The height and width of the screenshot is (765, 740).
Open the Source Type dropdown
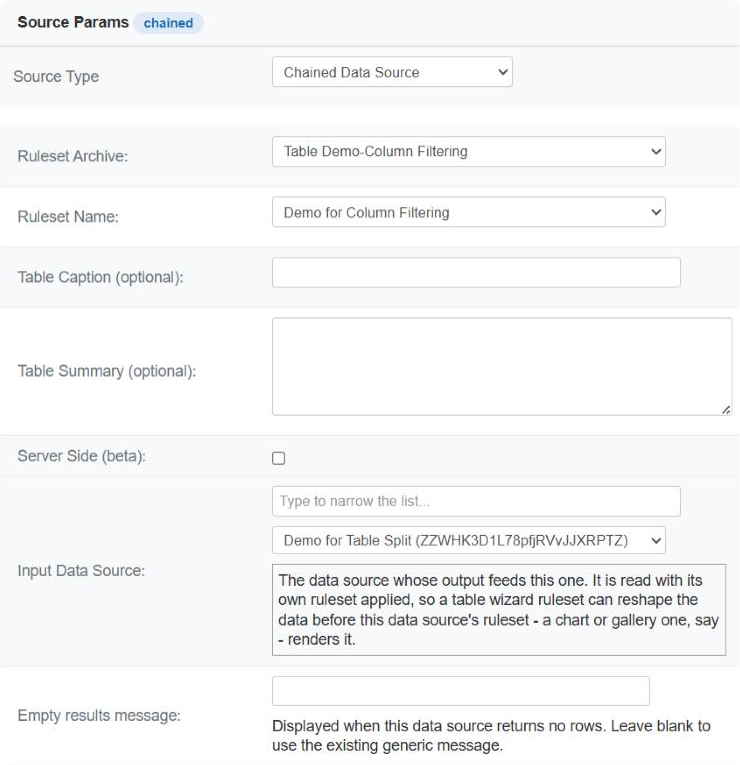(x=392, y=72)
